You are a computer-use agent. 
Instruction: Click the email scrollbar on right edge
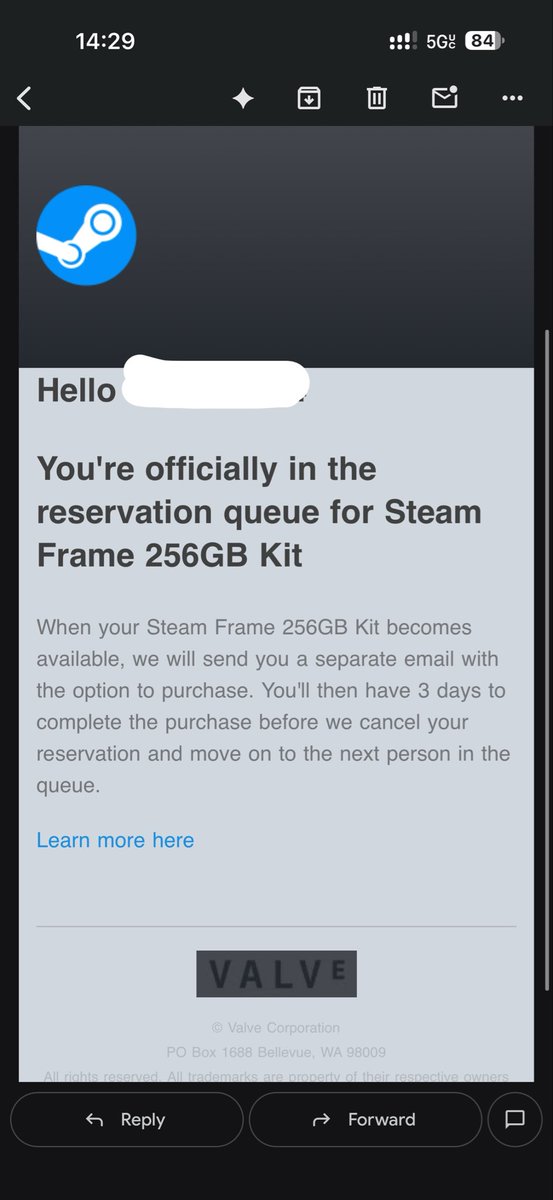coord(545,700)
